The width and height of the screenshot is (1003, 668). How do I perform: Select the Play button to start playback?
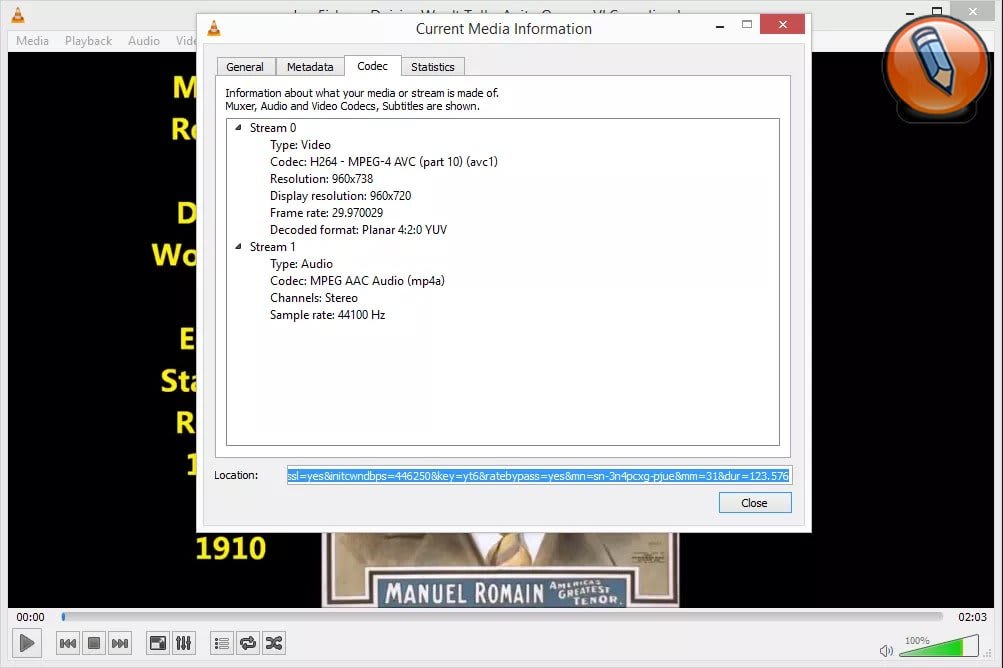(26, 643)
